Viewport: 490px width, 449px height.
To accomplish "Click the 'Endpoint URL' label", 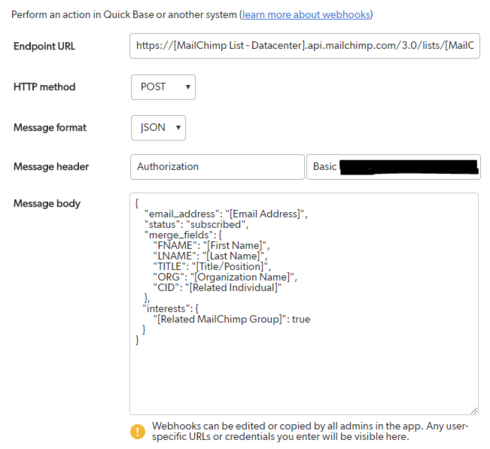I will tap(44, 46).
